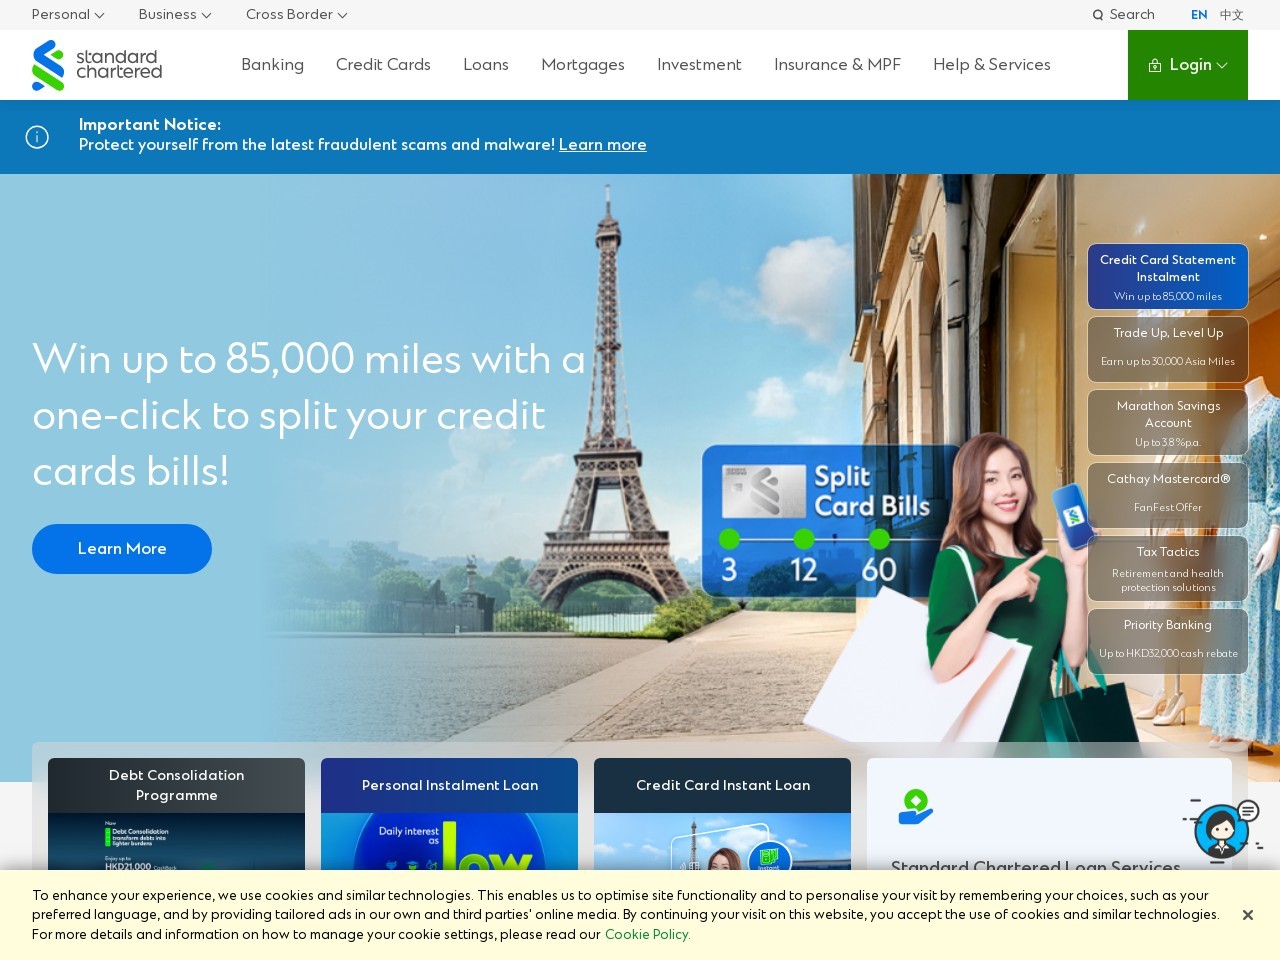The width and height of the screenshot is (1280, 960).
Task: Open the Cookie Policy link
Action: (x=647, y=935)
